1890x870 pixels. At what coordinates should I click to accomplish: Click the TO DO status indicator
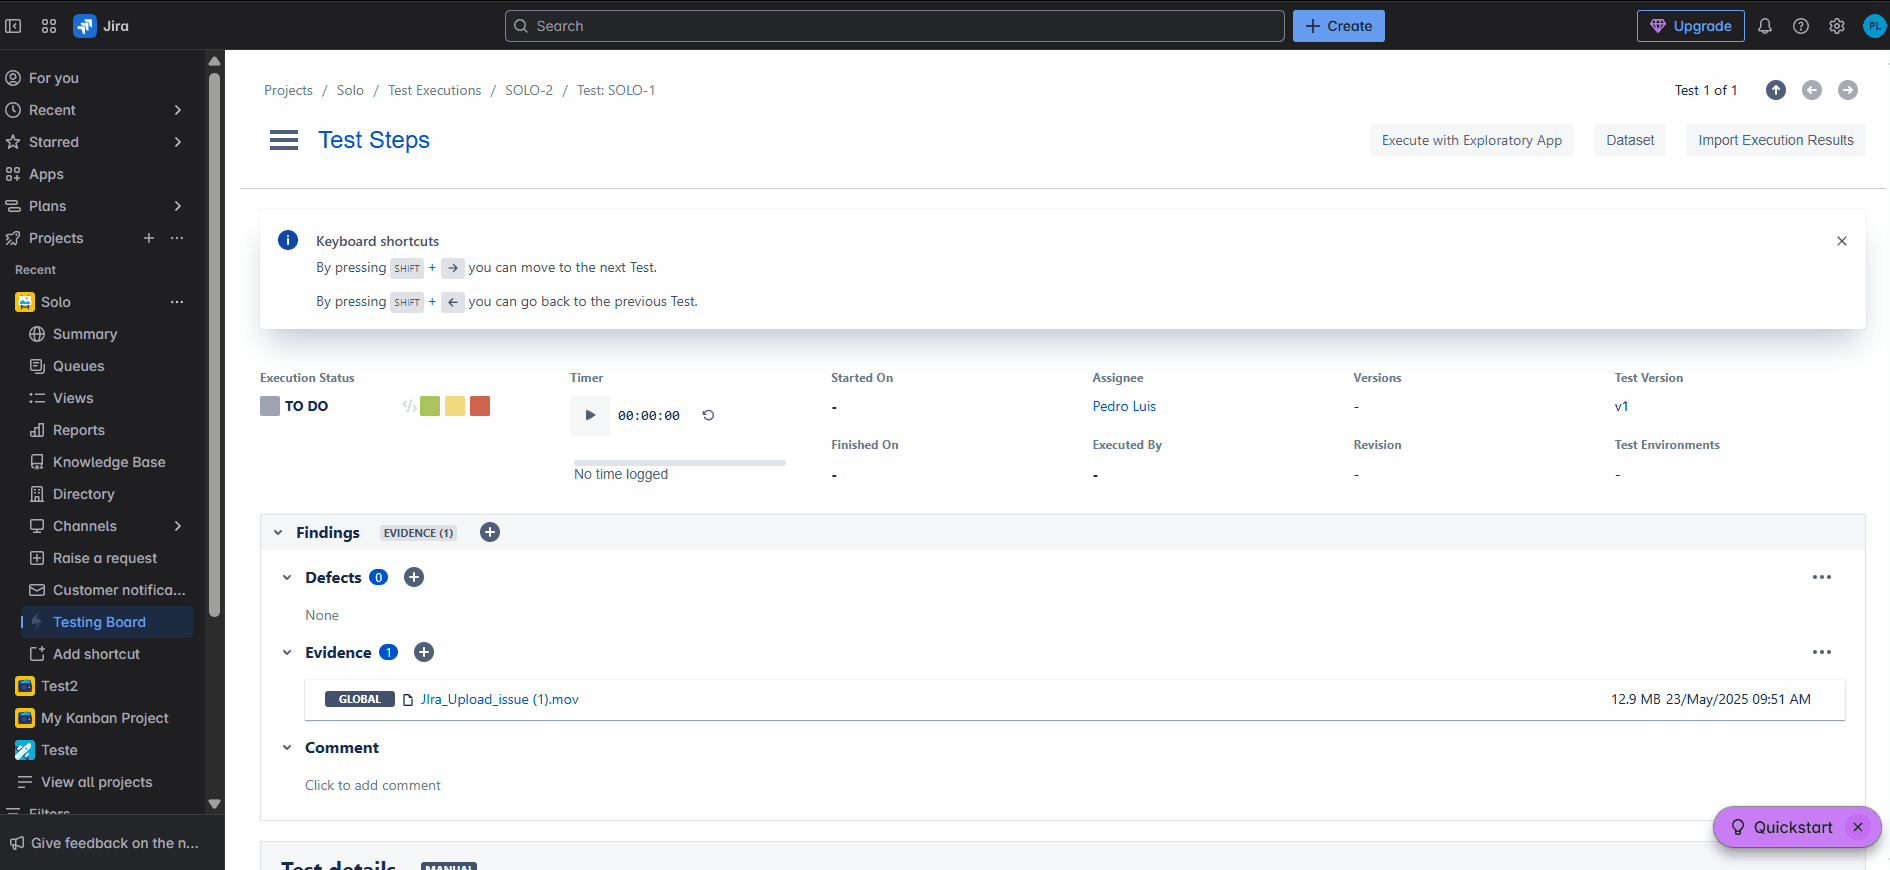pos(294,406)
